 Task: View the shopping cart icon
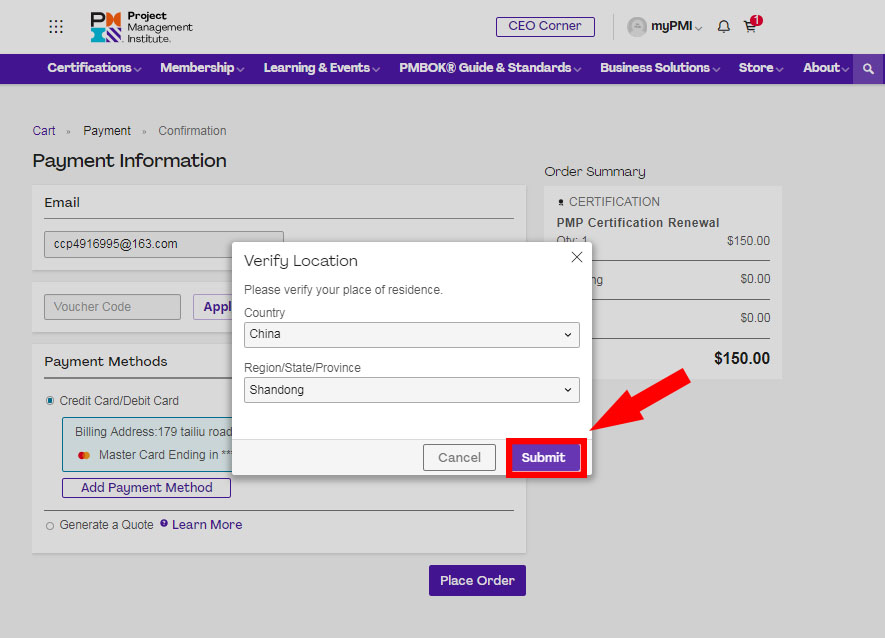(752, 25)
